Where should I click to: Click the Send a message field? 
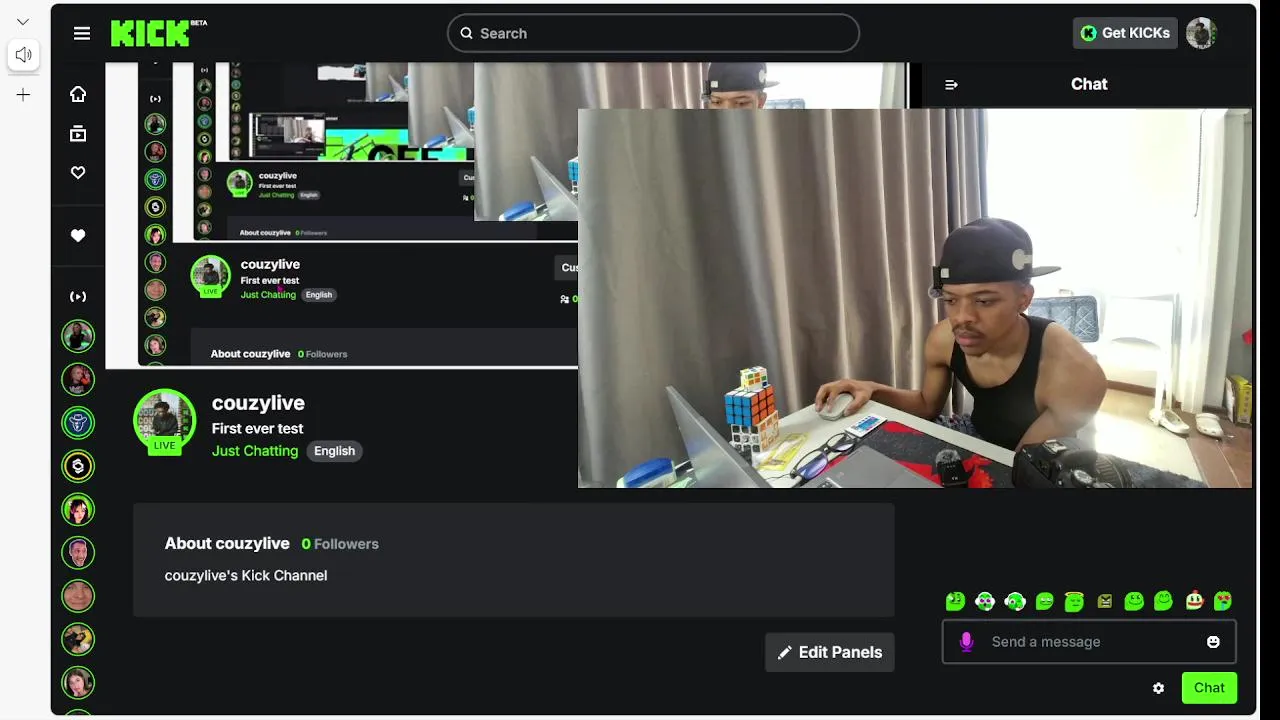pyautogui.click(x=1089, y=642)
